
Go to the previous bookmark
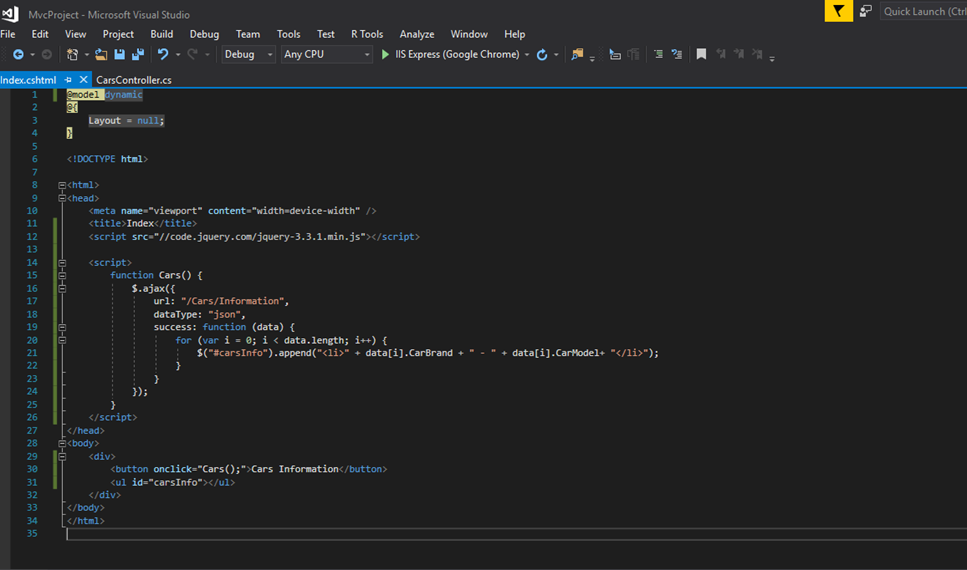click(720, 54)
